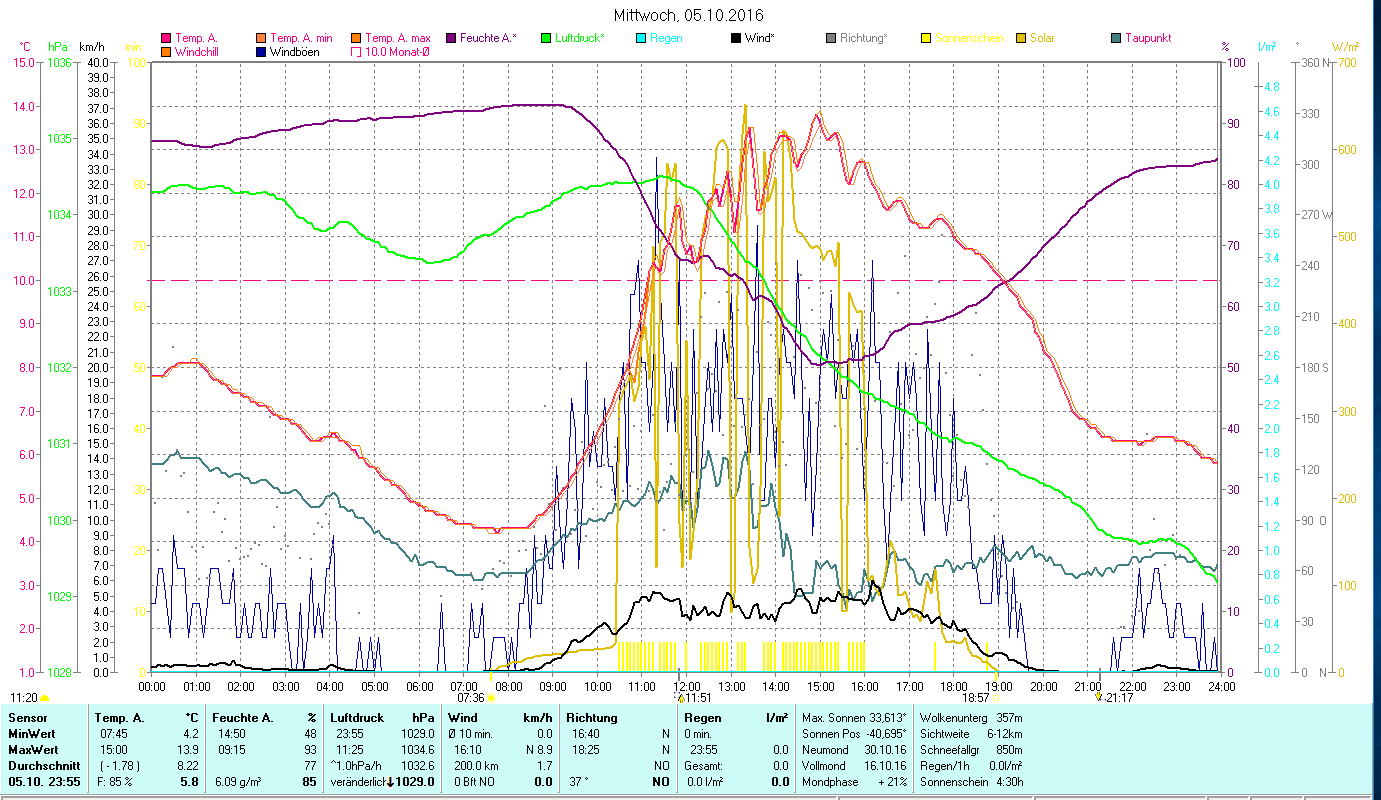1381x800 pixels.
Task: Click the 10.0 Monat-Ø legend label
Action: click(397, 51)
